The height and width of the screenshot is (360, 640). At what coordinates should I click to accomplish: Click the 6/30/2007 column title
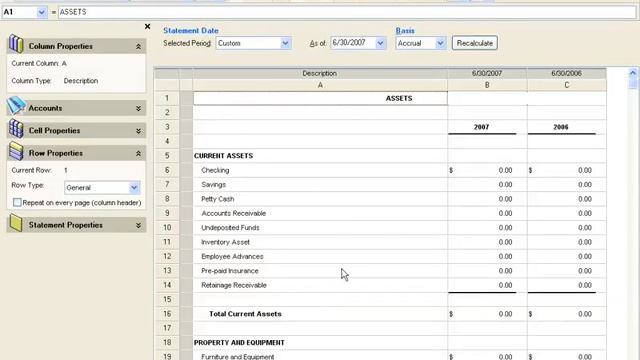tap(487, 73)
